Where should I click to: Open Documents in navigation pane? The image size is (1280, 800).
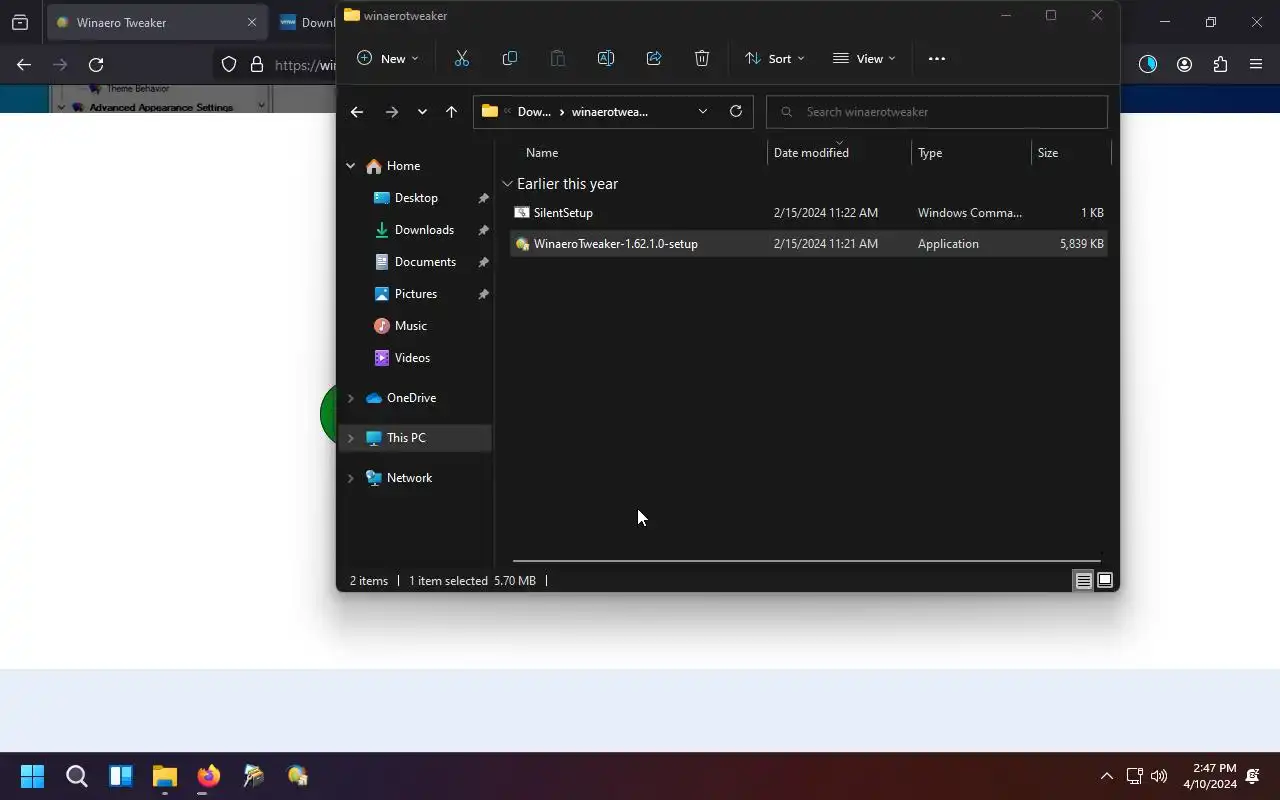point(425,262)
